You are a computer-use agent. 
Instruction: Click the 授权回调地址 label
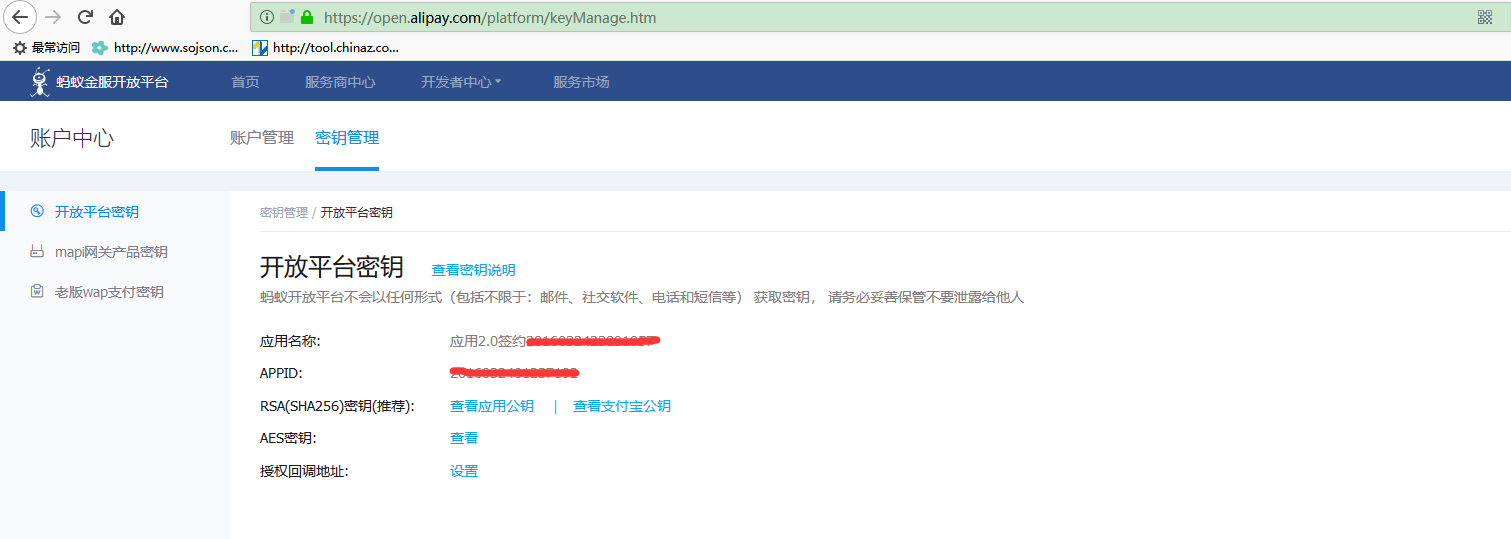[304, 471]
